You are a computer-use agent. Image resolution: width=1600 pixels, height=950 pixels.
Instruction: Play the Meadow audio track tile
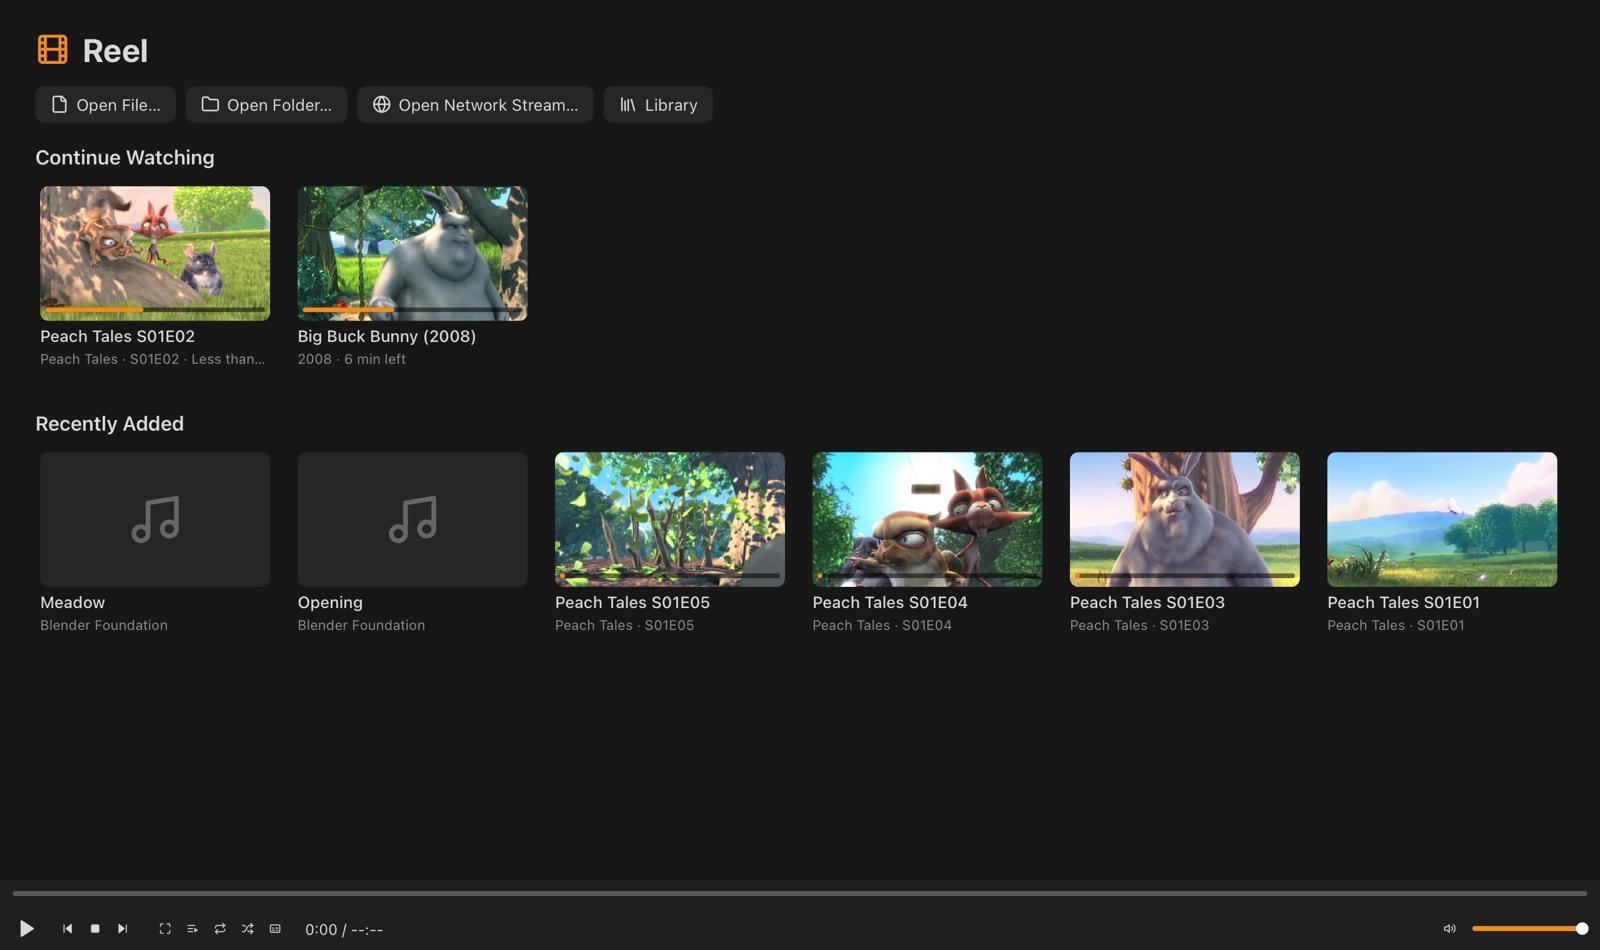tap(155, 519)
